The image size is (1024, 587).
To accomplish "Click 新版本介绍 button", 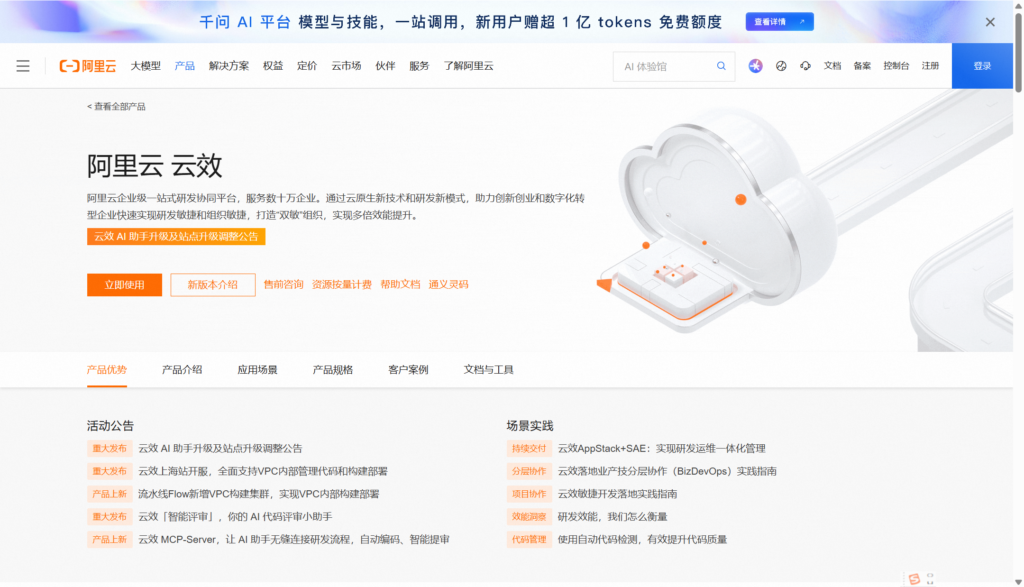I will click(213, 285).
